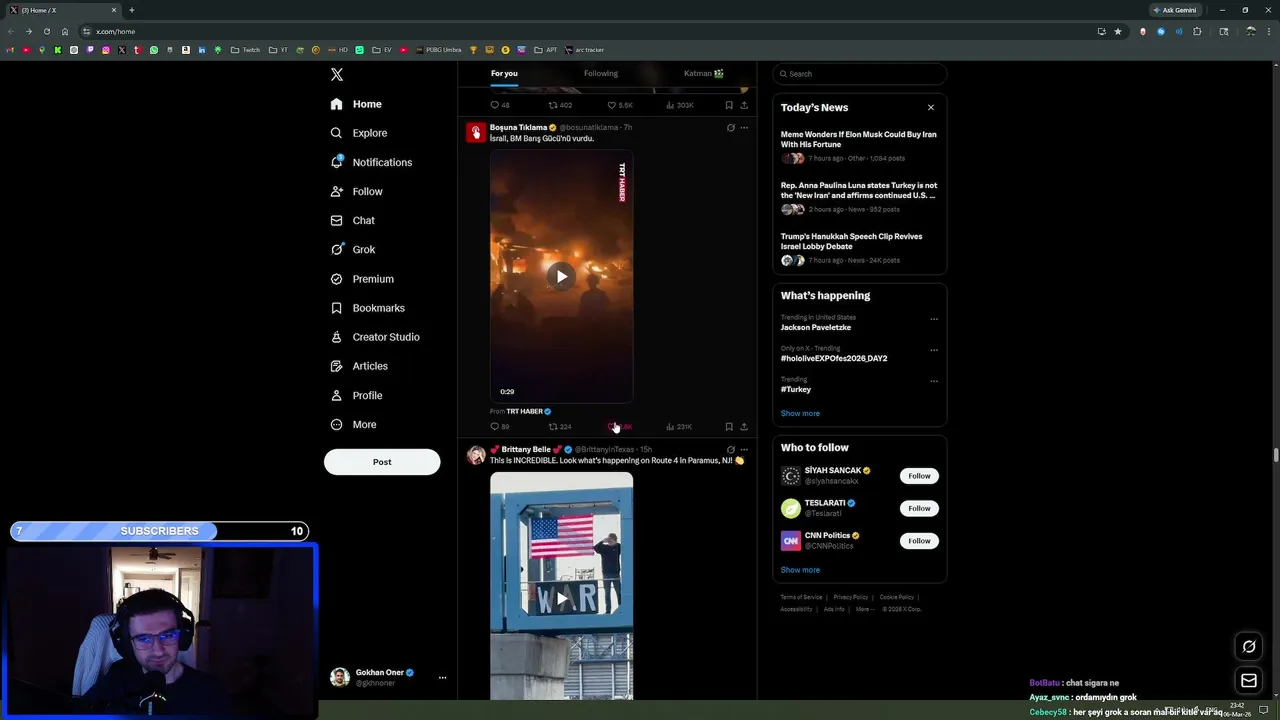Share the post with 303K views
The image size is (1280, 720).
[744, 105]
